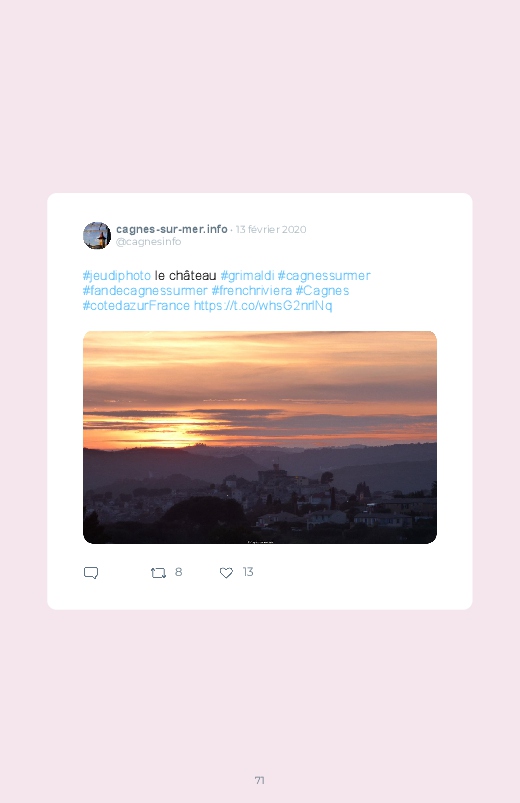Click the @cagnesinfo handle
The width and height of the screenshot is (520, 803).
pyautogui.click(x=149, y=242)
